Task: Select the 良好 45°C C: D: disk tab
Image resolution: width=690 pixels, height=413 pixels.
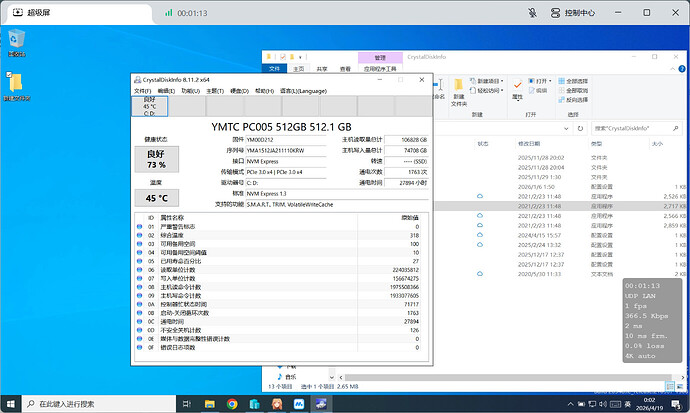Action: click(x=150, y=106)
